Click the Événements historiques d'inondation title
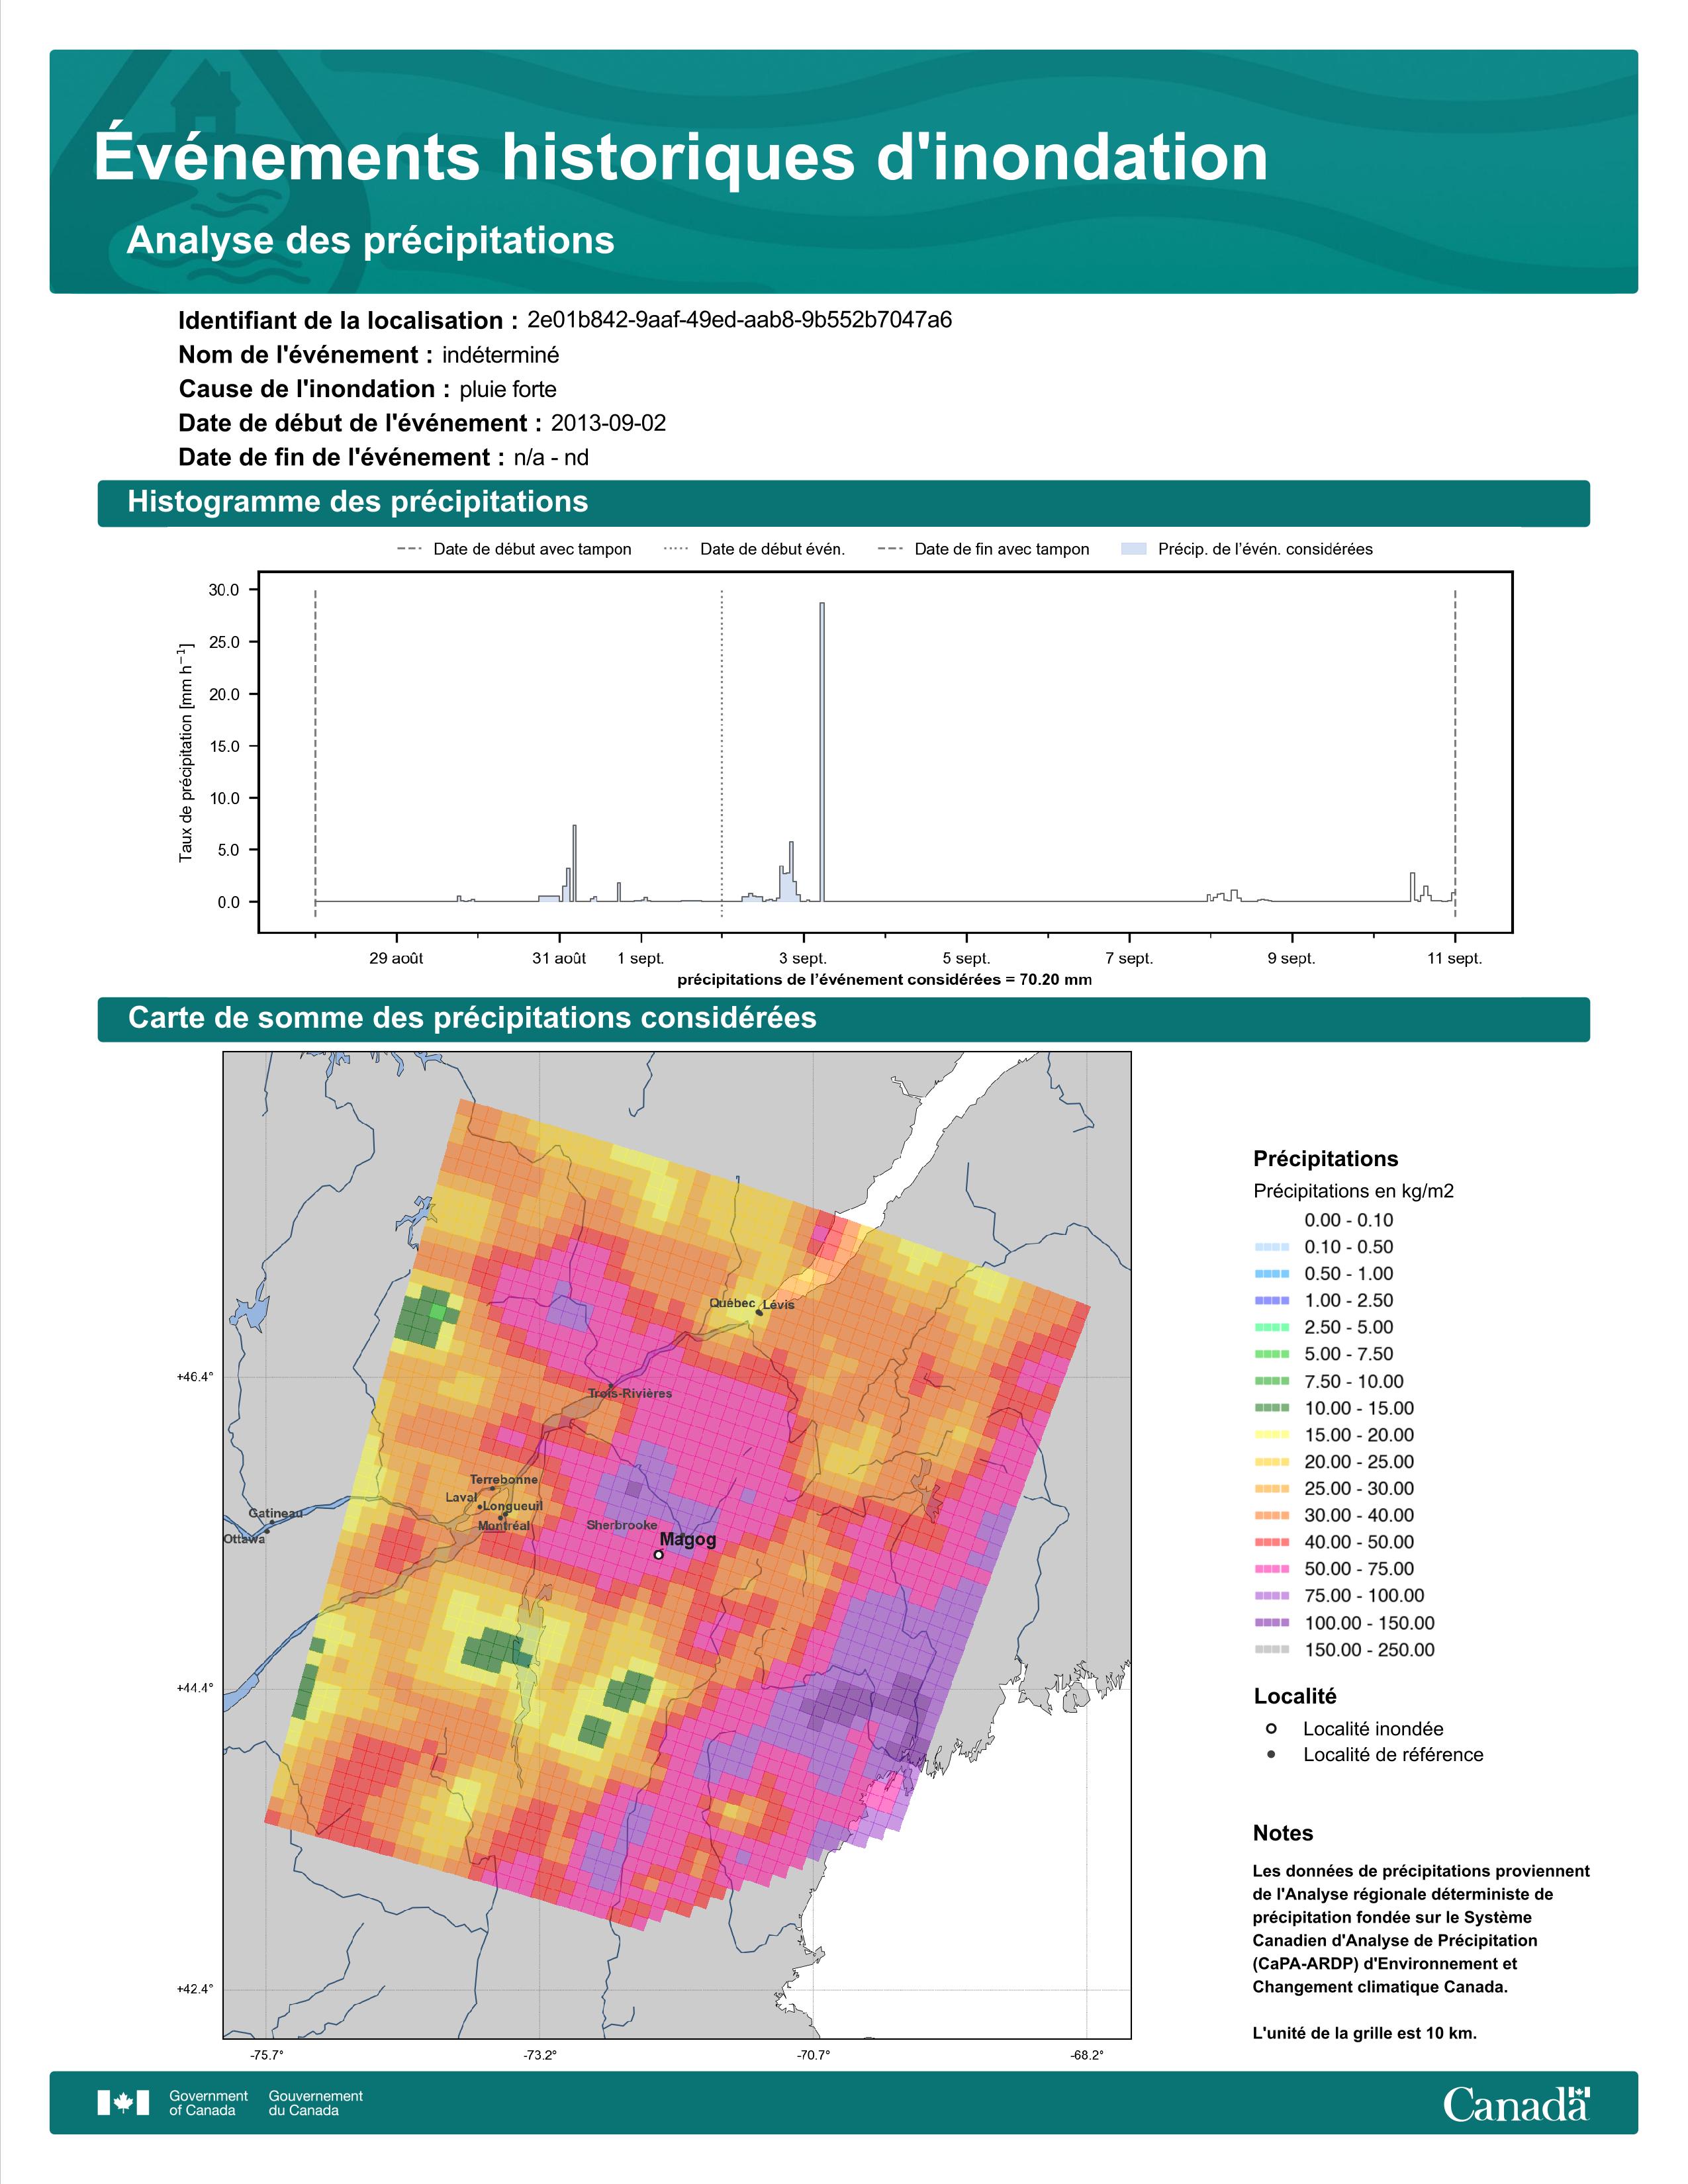1688x2184 pixels. tap(681, 157)
